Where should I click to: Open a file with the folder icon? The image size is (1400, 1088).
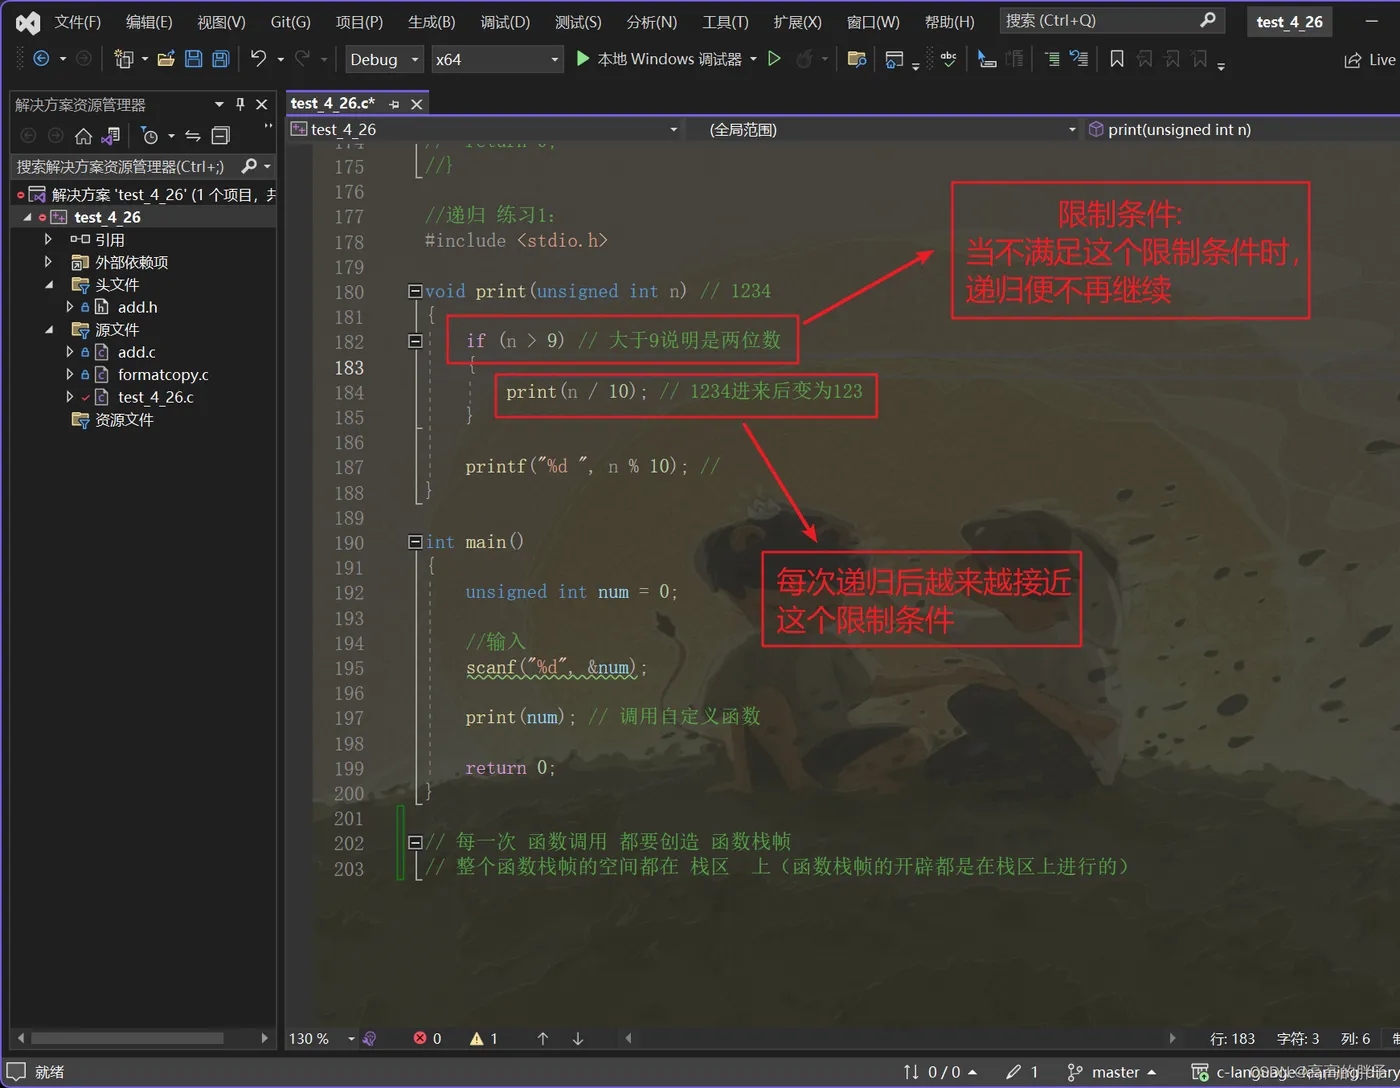[x=166, y=59]
